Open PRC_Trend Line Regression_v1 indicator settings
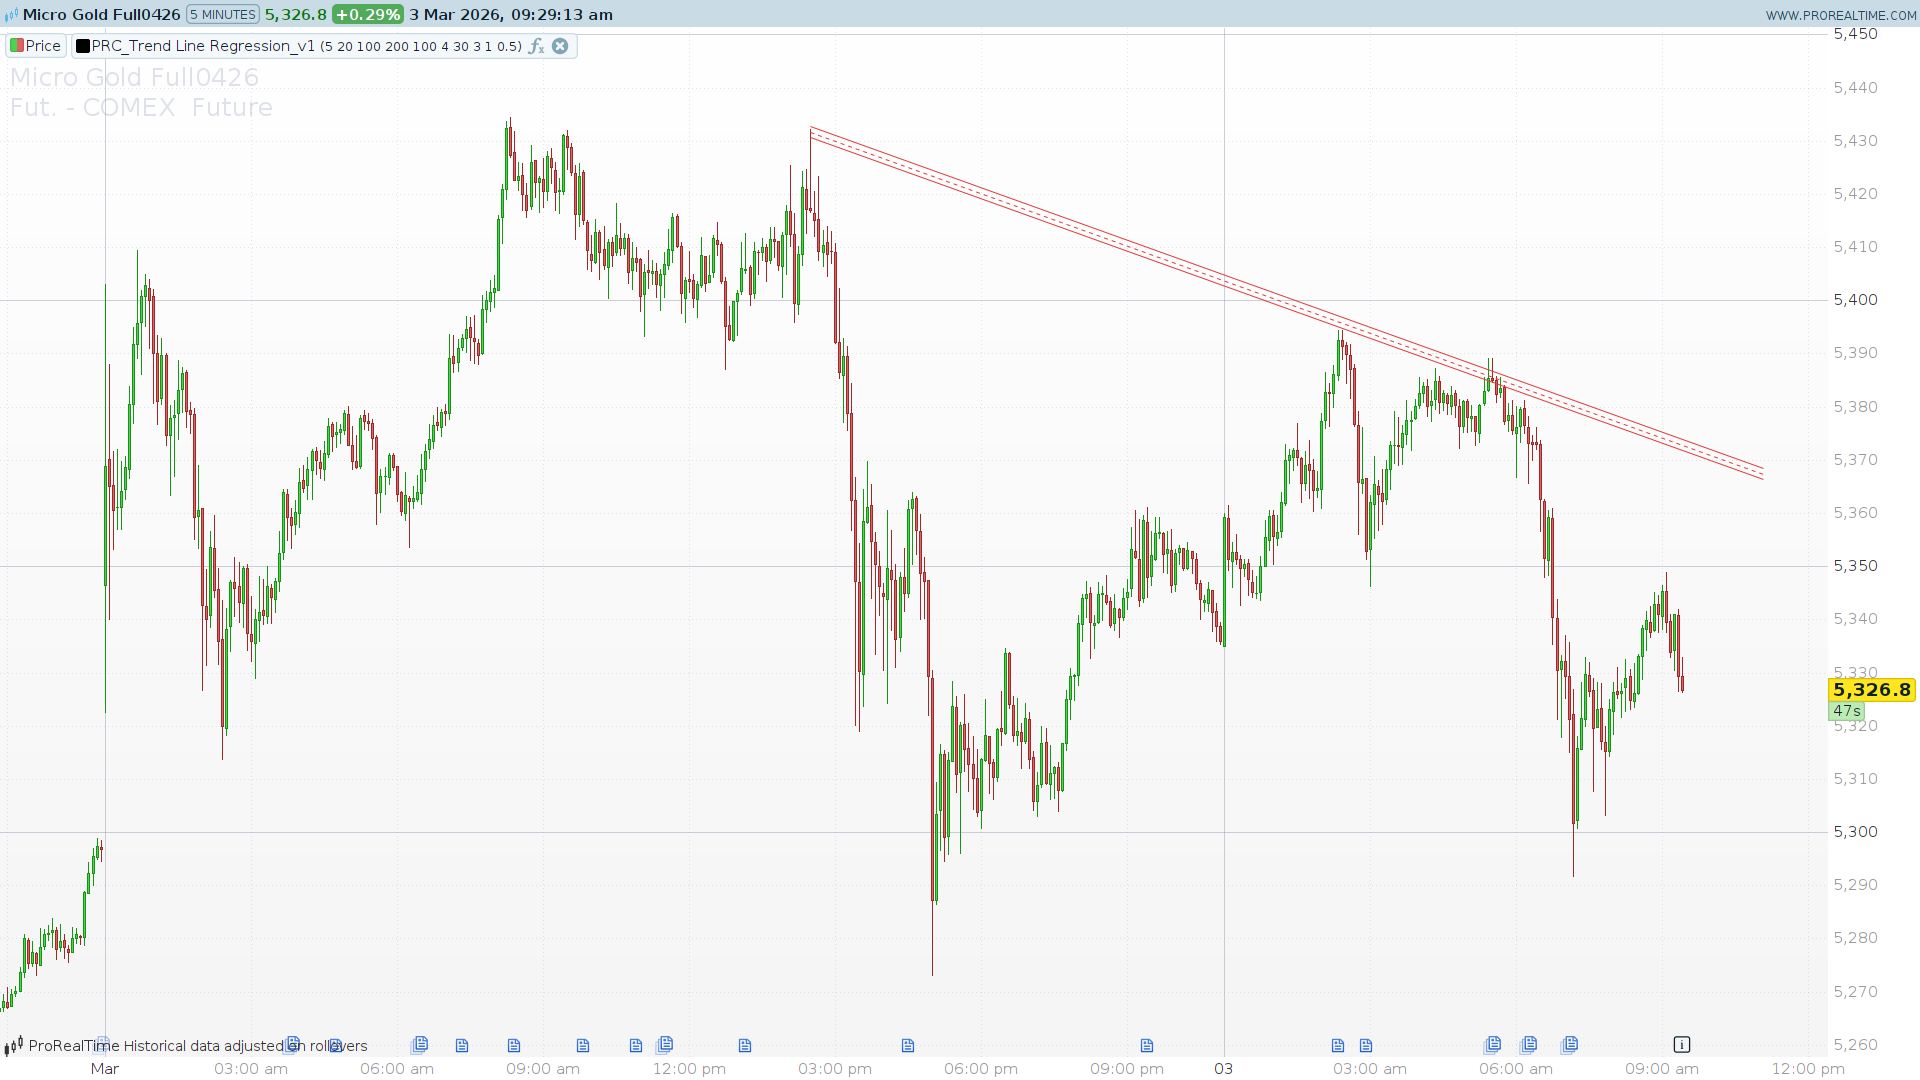The height and width of the screenshot is (1080, 1920). tap(203, 46)
